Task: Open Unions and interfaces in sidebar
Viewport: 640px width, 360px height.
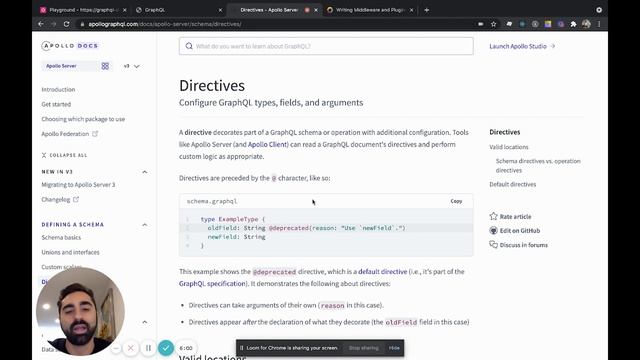Action: pyautogui.click(x=70, y=252)
